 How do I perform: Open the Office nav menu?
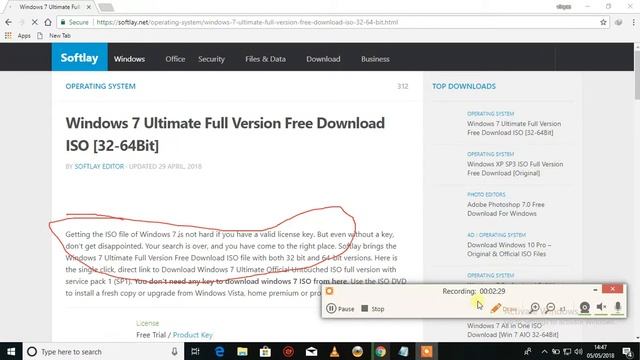coord(175,59)
